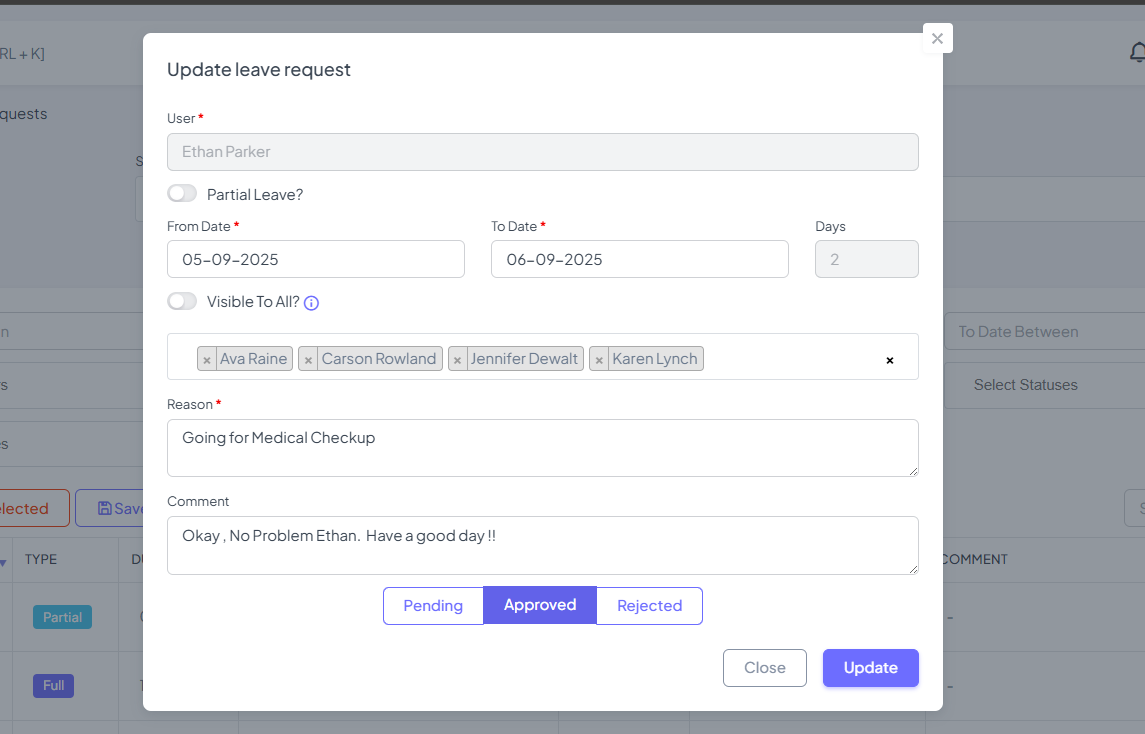The width and height of the screenshot is (1145, 734).
Task: Remove the Jennifer Dewalt tag
Action: [457, 358]
